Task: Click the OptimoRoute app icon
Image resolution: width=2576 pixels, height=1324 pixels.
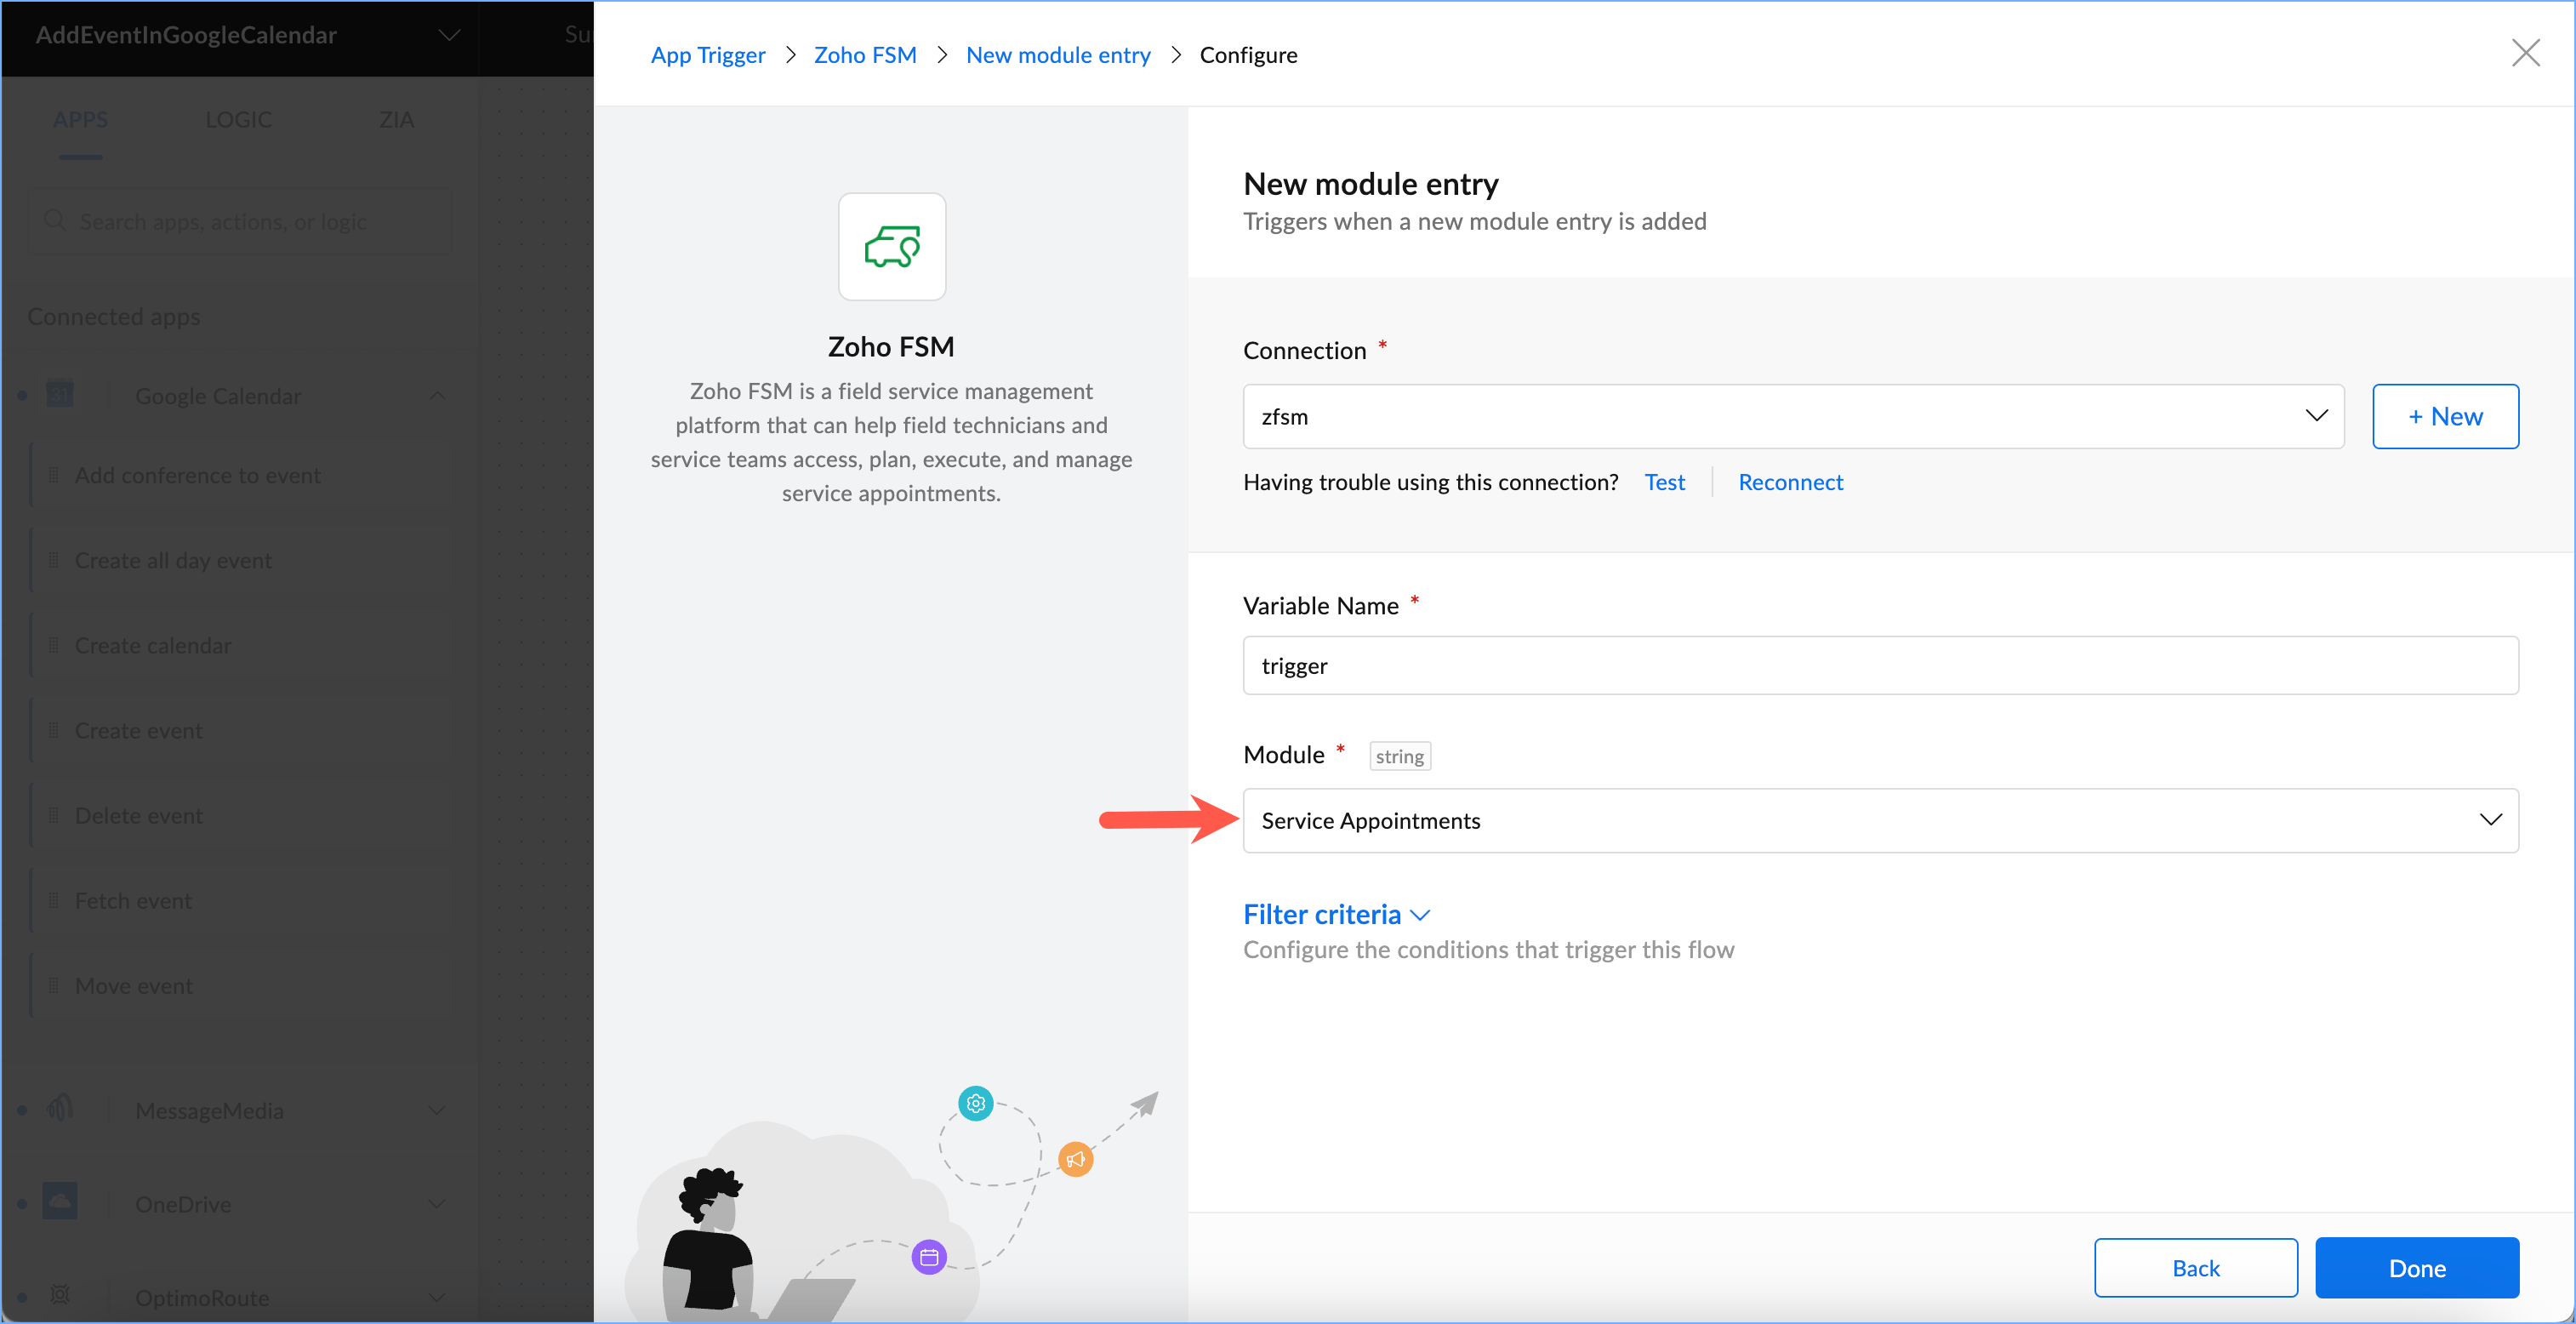Action: tap(60, 1296)
